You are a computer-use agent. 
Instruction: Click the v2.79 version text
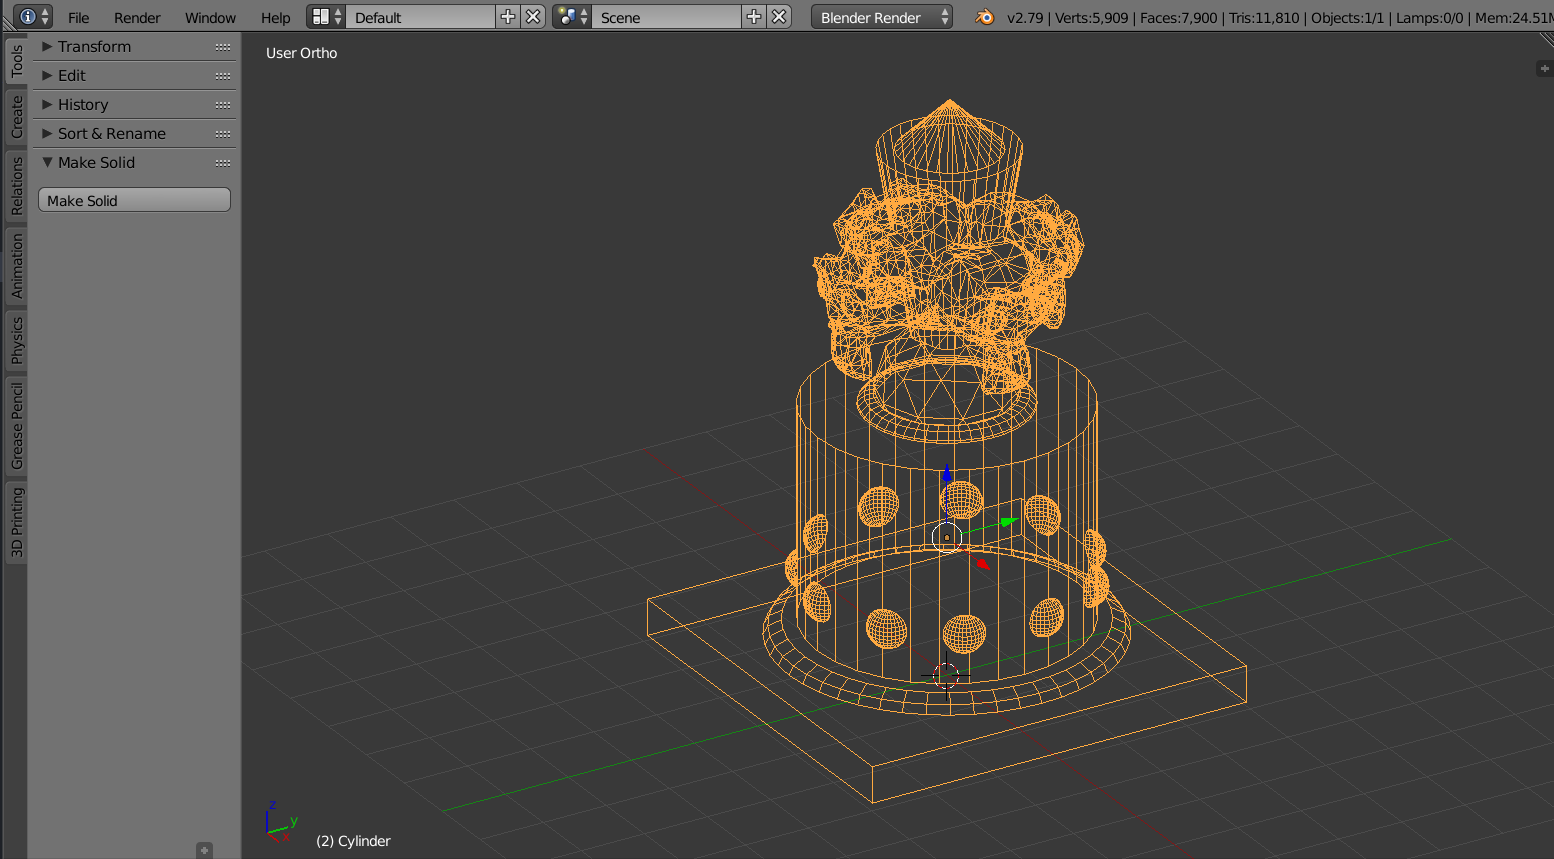click(x=1026, y=18)
